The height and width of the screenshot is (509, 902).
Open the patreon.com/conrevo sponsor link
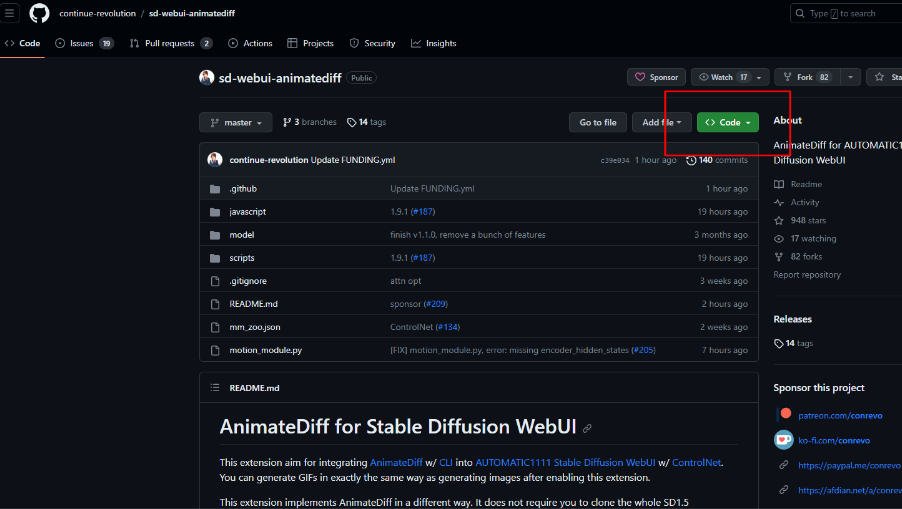coord(834,413)
